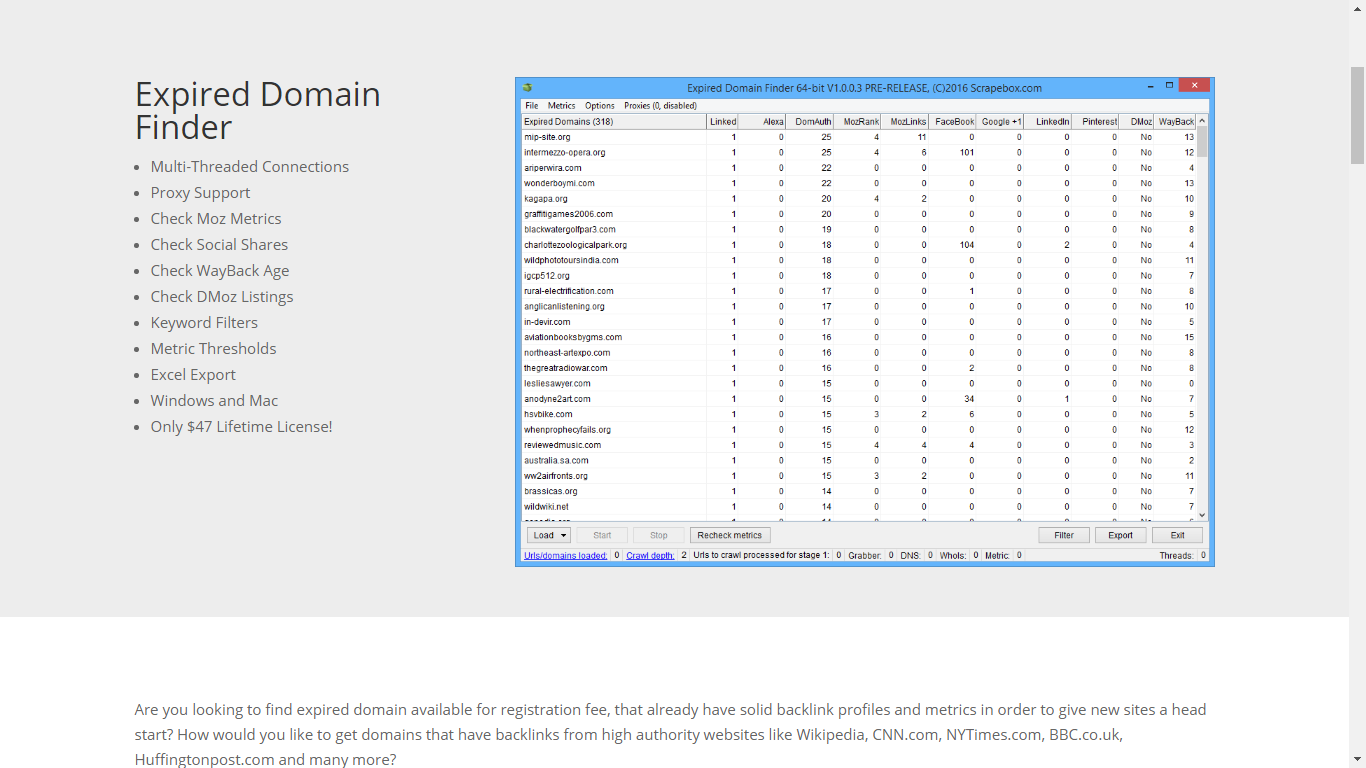1366x768 pixels.
Task: Select the ariperwira.com row
Action: 859,168
